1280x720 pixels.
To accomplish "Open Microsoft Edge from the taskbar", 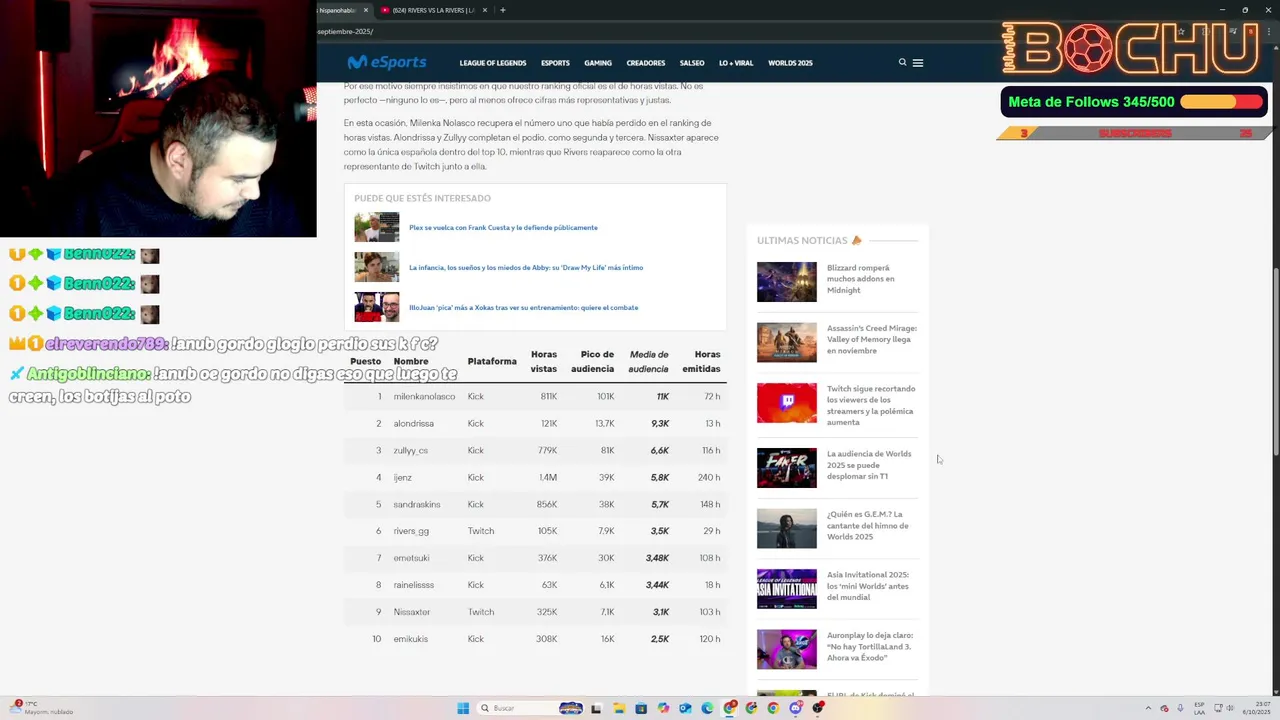I will (707, 708).
